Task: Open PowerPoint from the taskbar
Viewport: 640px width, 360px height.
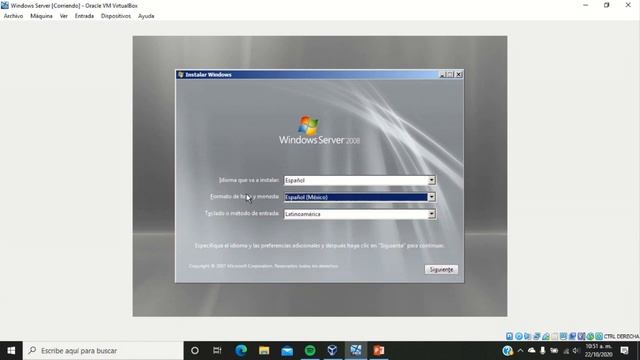Action: 378,351
